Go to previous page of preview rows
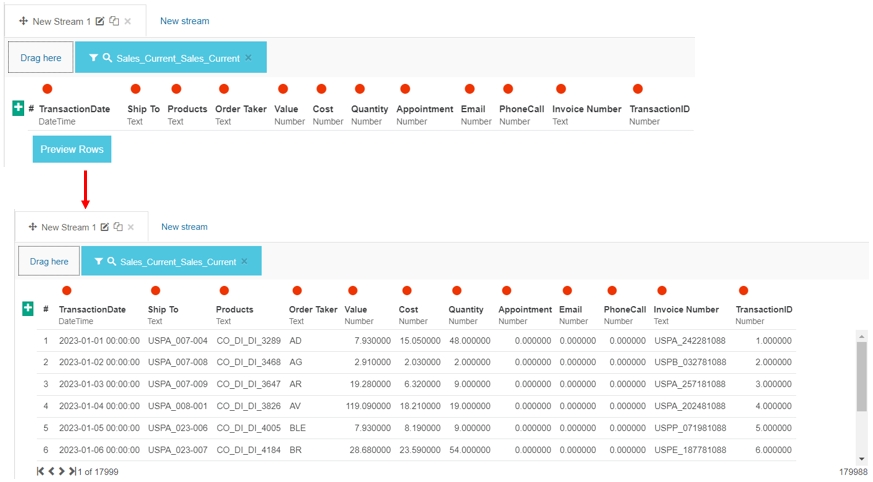873x482 pixels. coord(51,471)
